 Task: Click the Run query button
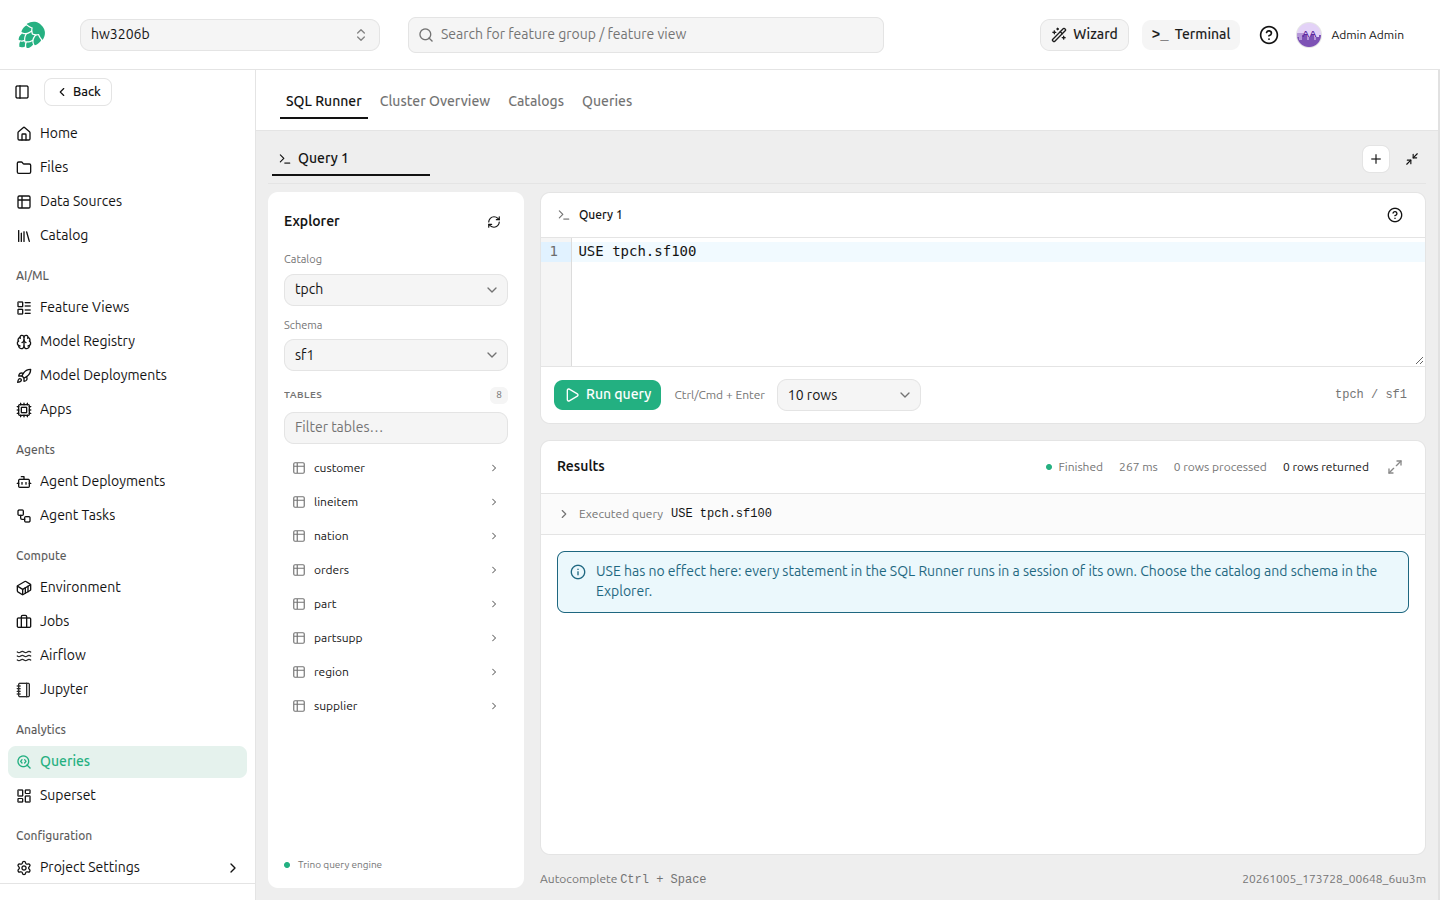point(608,395)
